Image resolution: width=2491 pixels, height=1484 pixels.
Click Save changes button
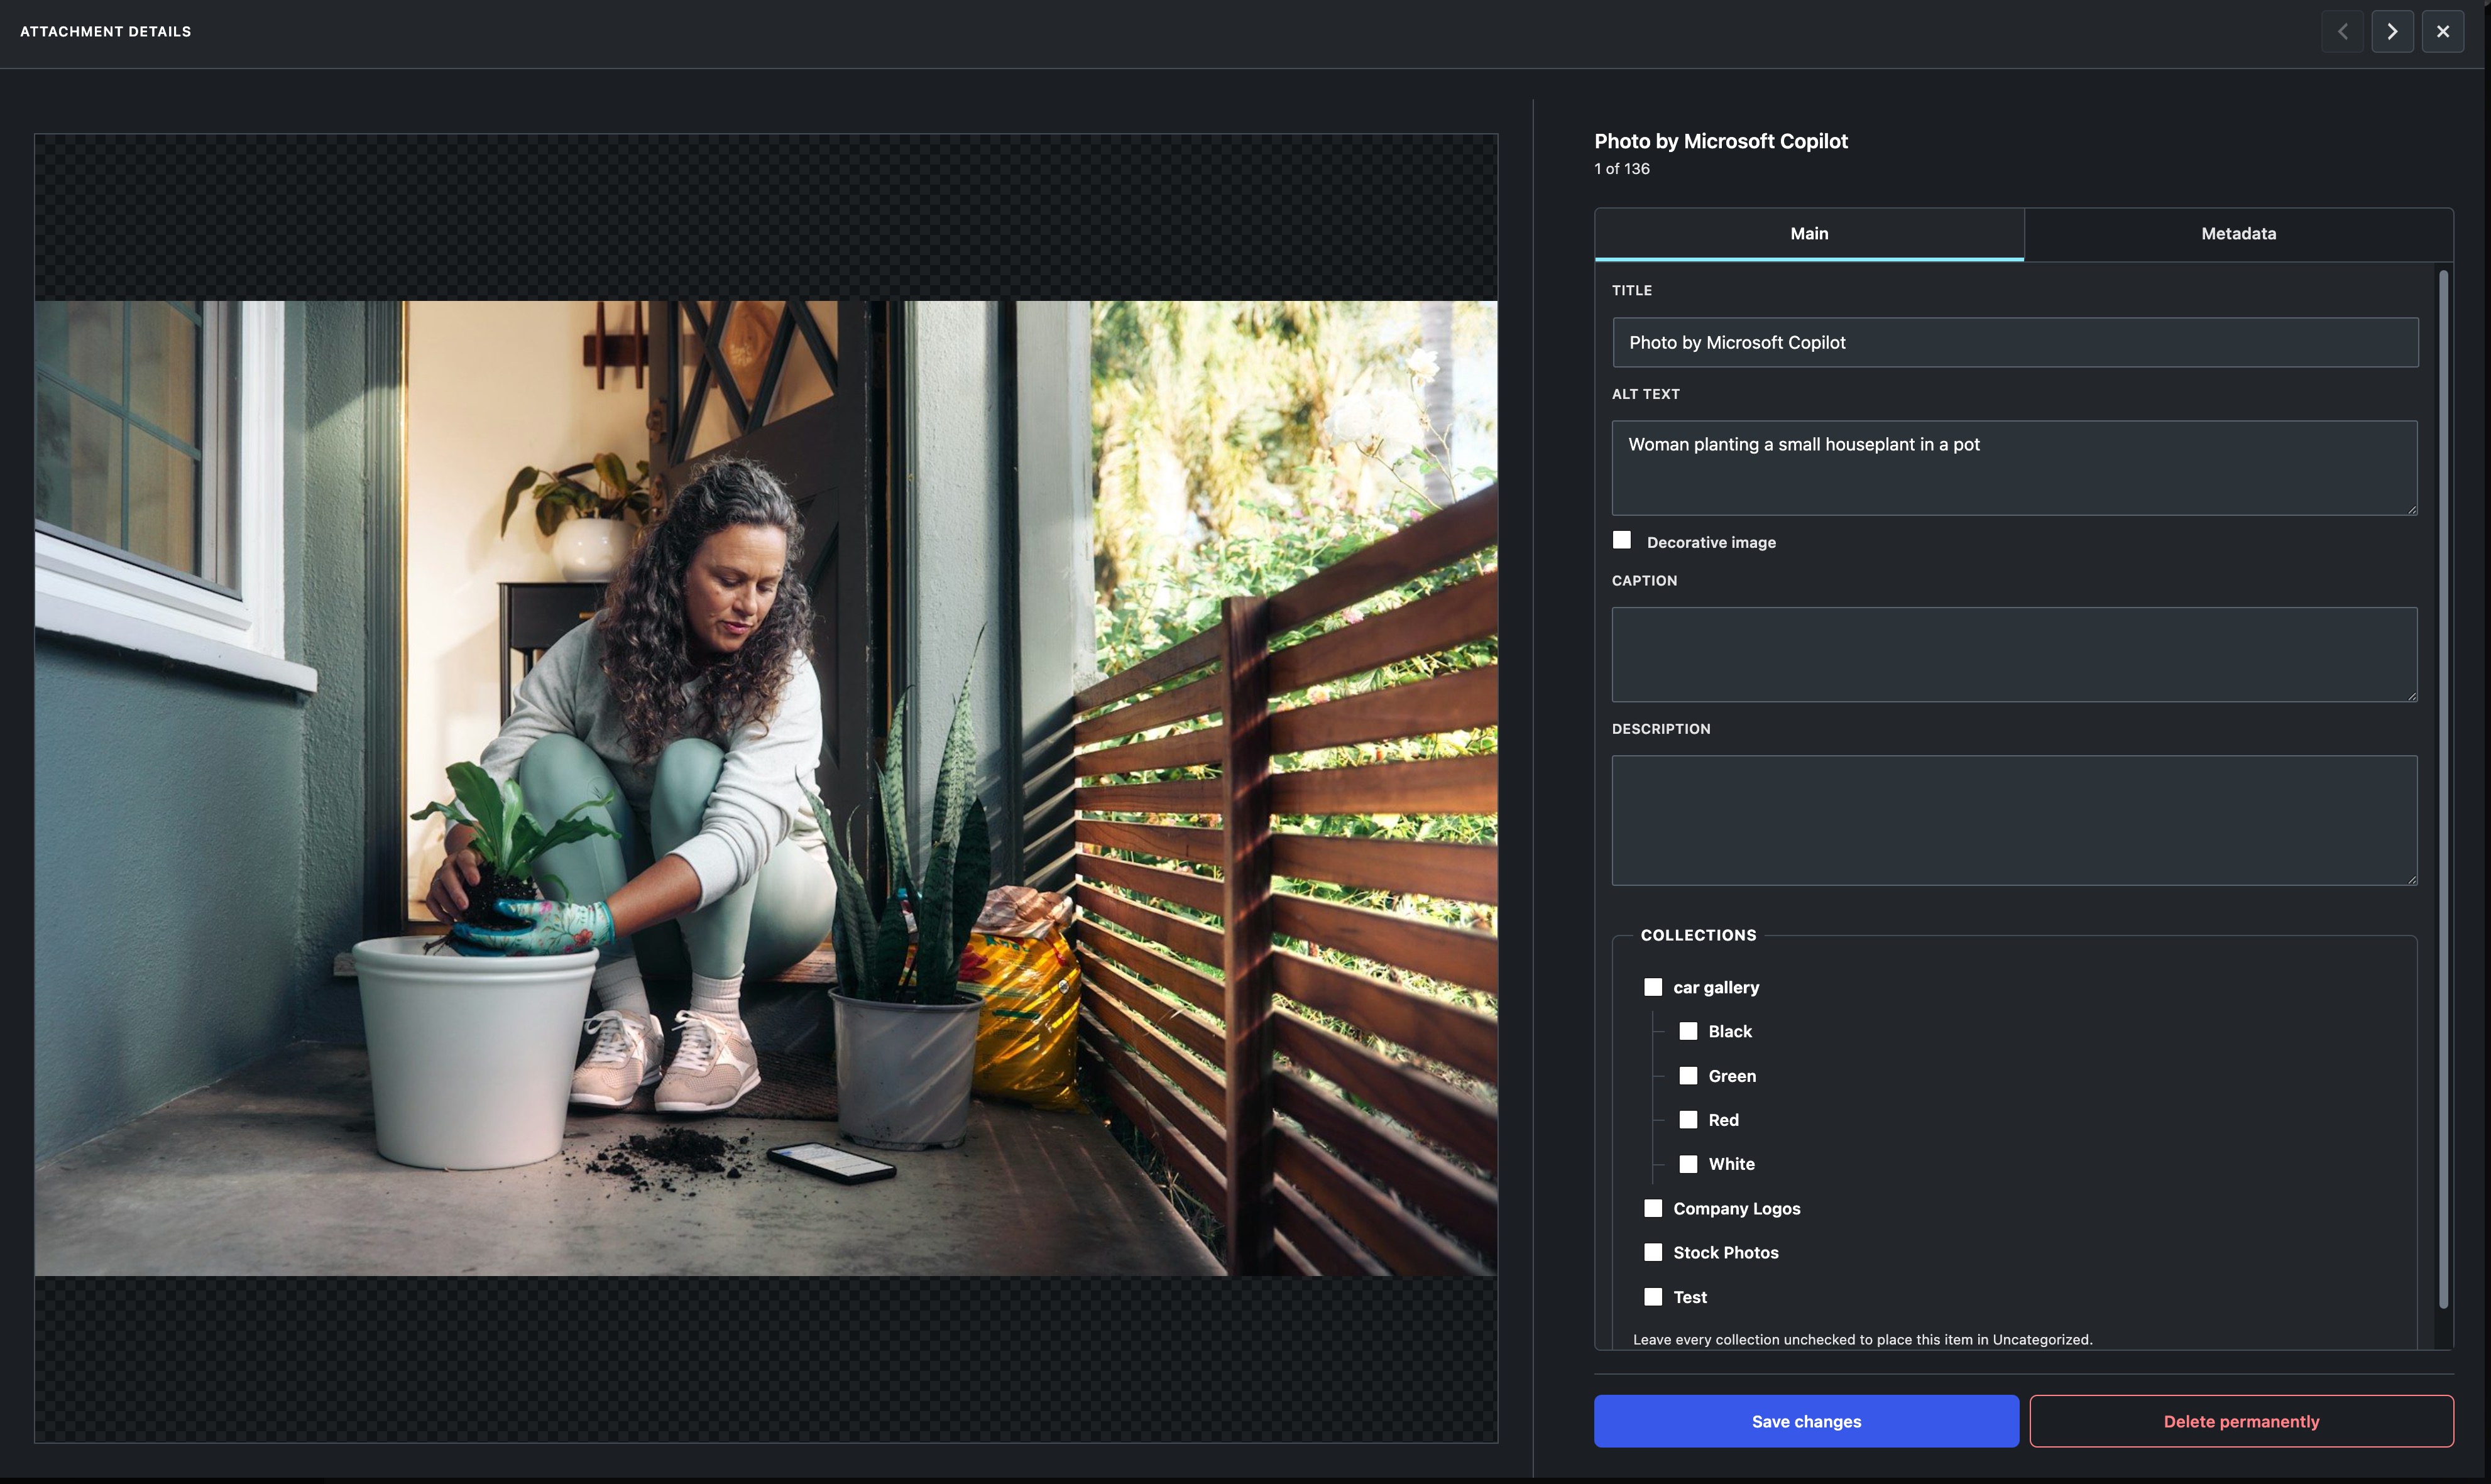1806,1422
